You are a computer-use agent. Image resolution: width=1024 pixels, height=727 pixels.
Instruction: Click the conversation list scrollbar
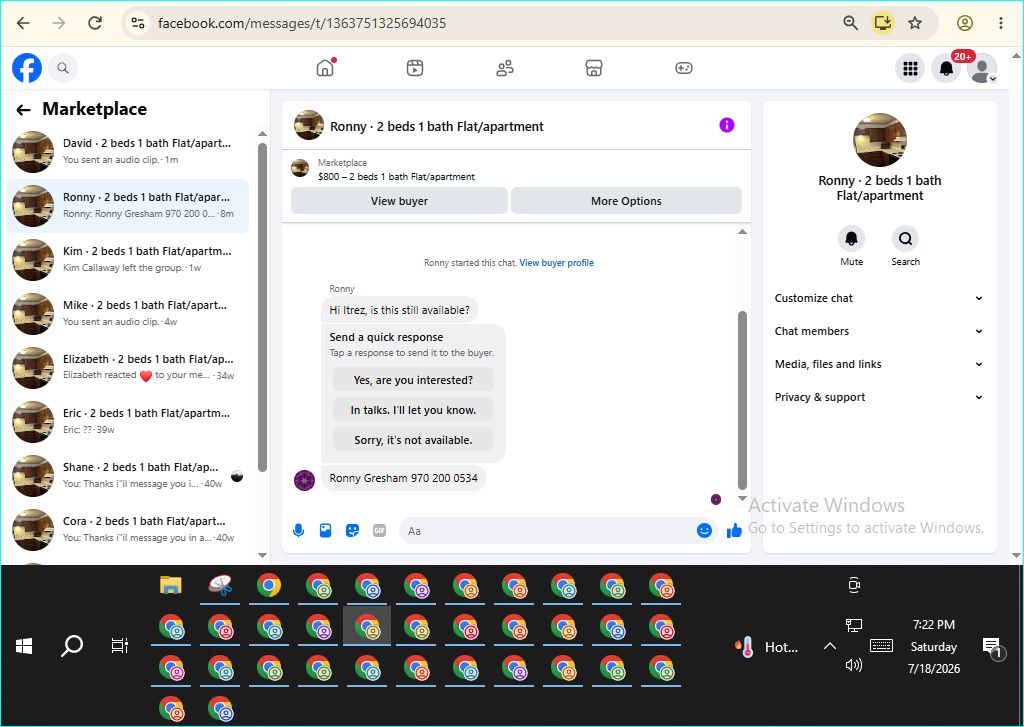(263, 307)
